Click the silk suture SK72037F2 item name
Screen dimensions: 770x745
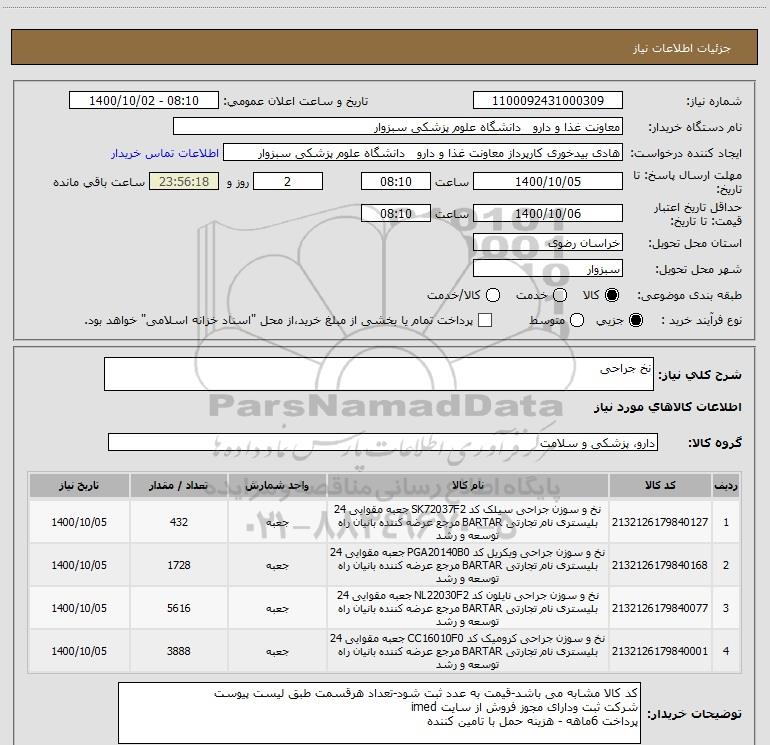468,522
